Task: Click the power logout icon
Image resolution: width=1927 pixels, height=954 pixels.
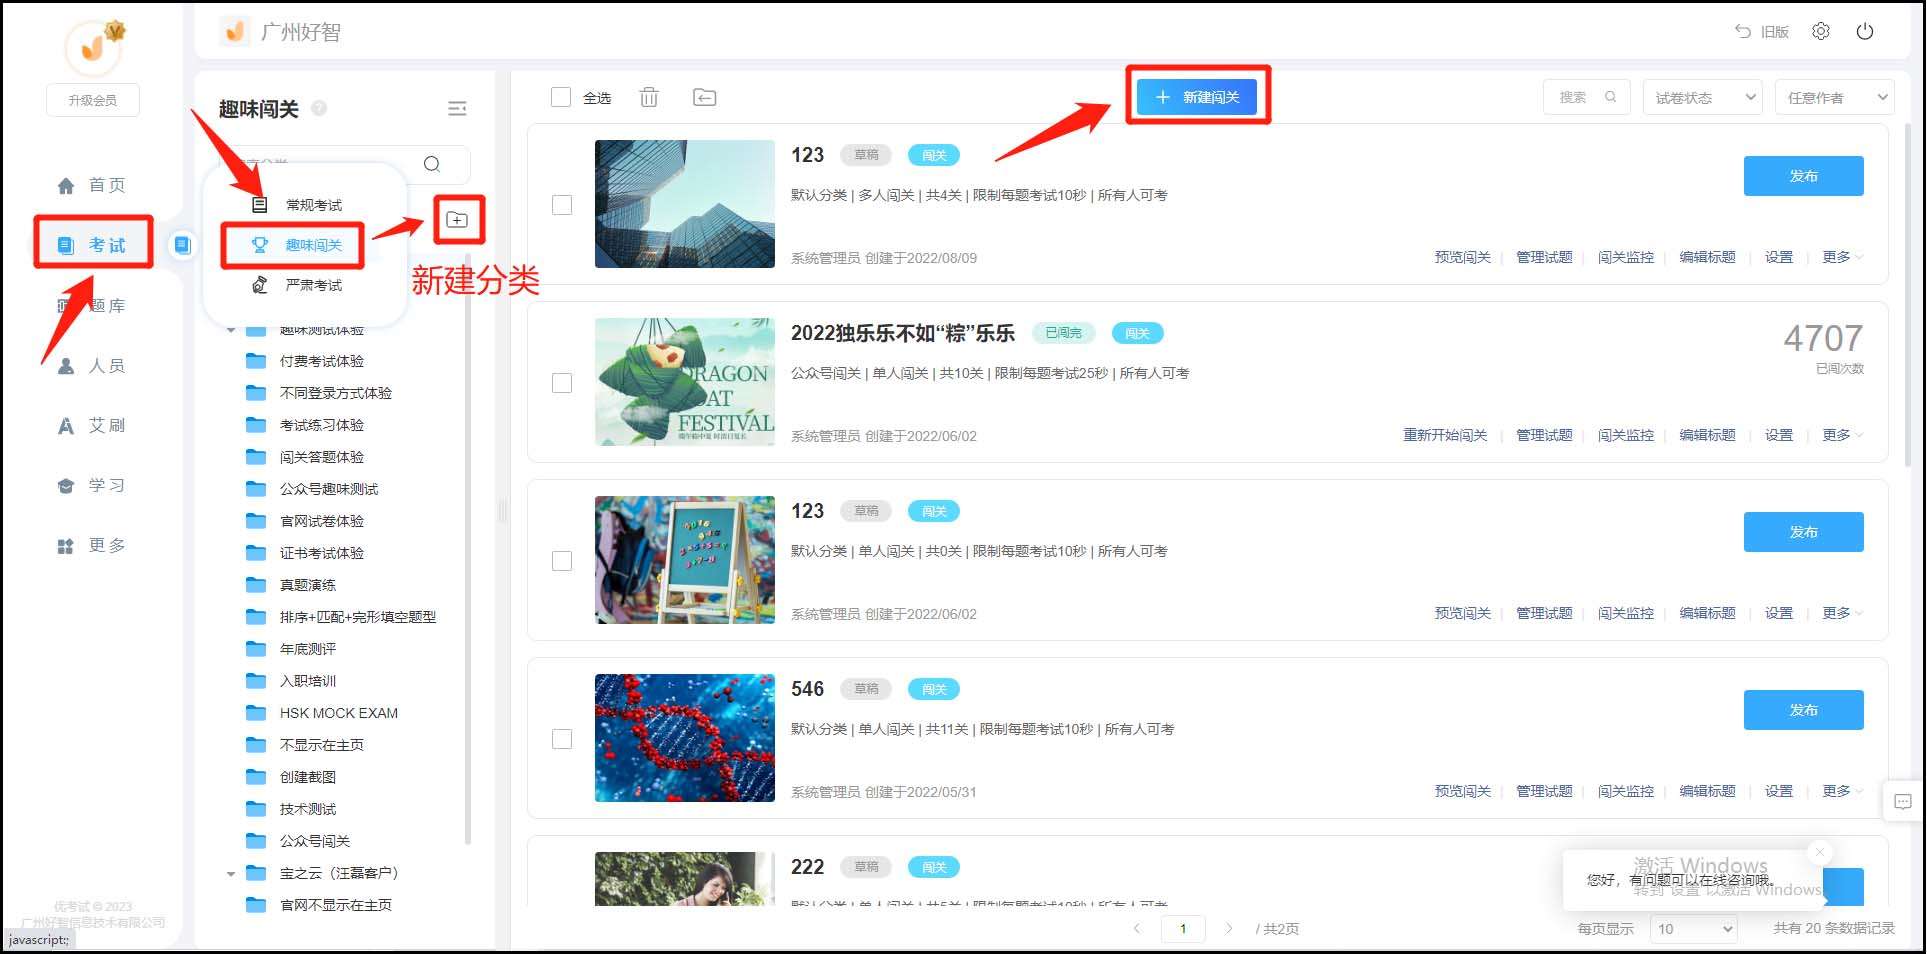Action: point(1864,31)
